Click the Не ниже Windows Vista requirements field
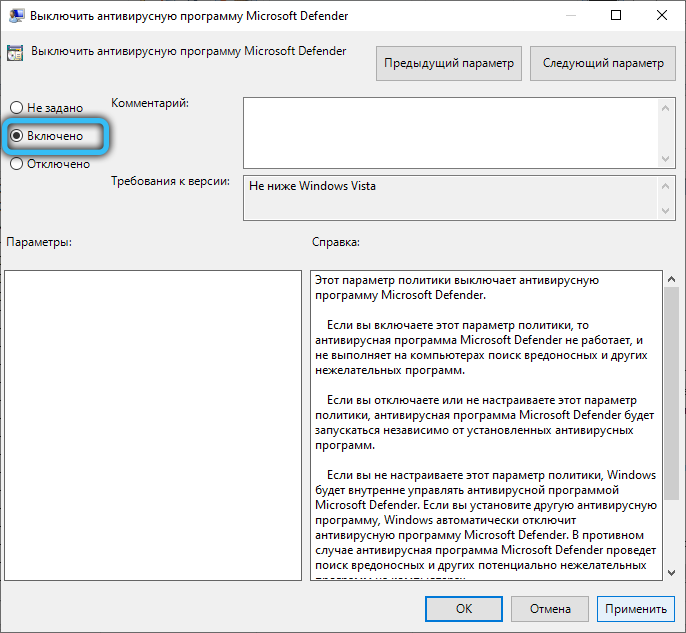Screen dimensions: 686x633 click(450, 198)
